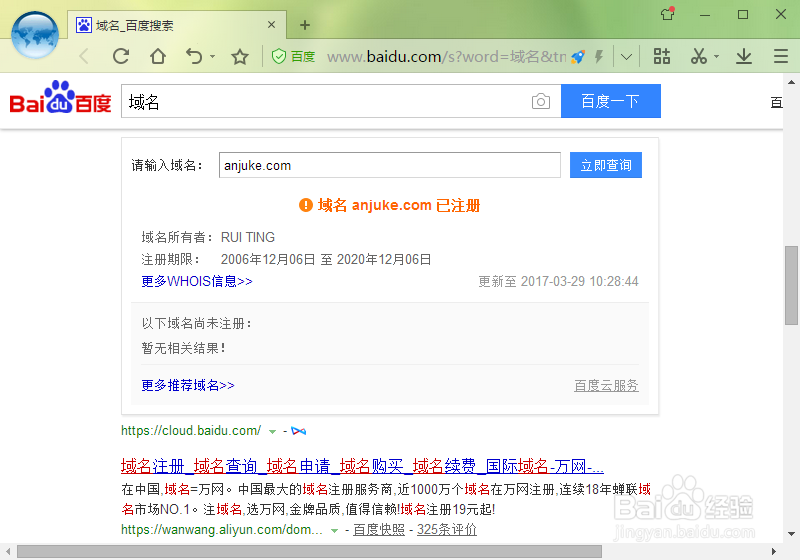The width and height of the screenshot is (800, 560).
Task: Expand the dropdown arrow next to cloud.baidu.com
Action: [x=272, y=431]
